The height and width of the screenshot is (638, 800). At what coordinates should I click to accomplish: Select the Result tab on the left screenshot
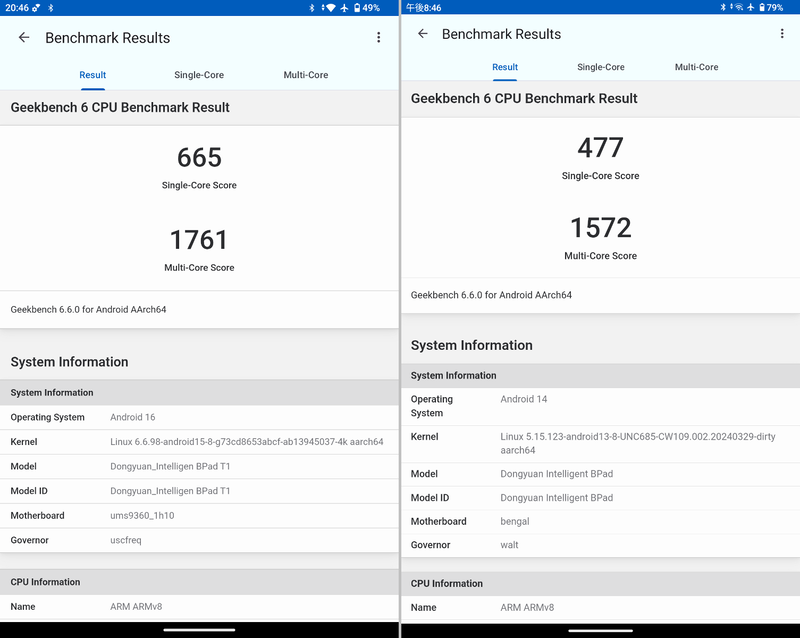pyautogui.click(x=92, y=75)
